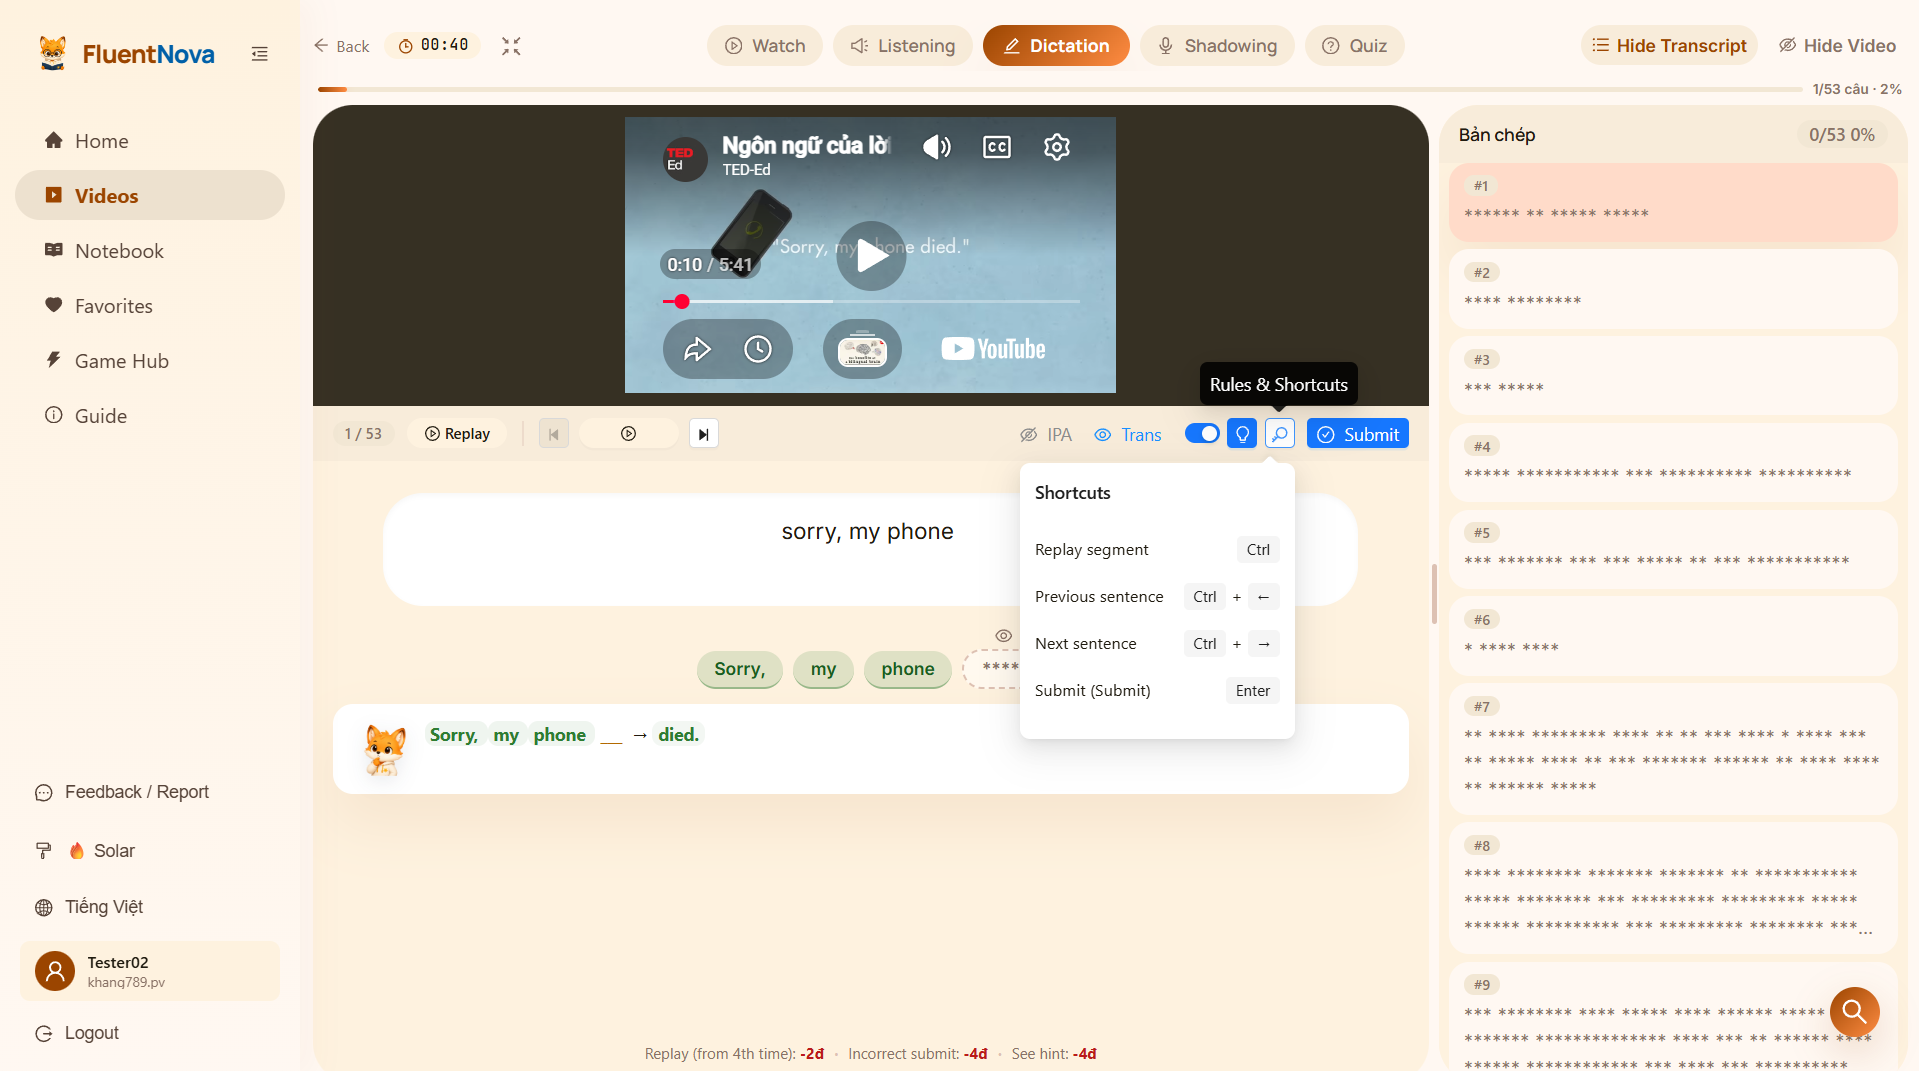Open Home in the sidebar
Viewport: 1919px width, 1071px height.
click(x=150, y=141)
